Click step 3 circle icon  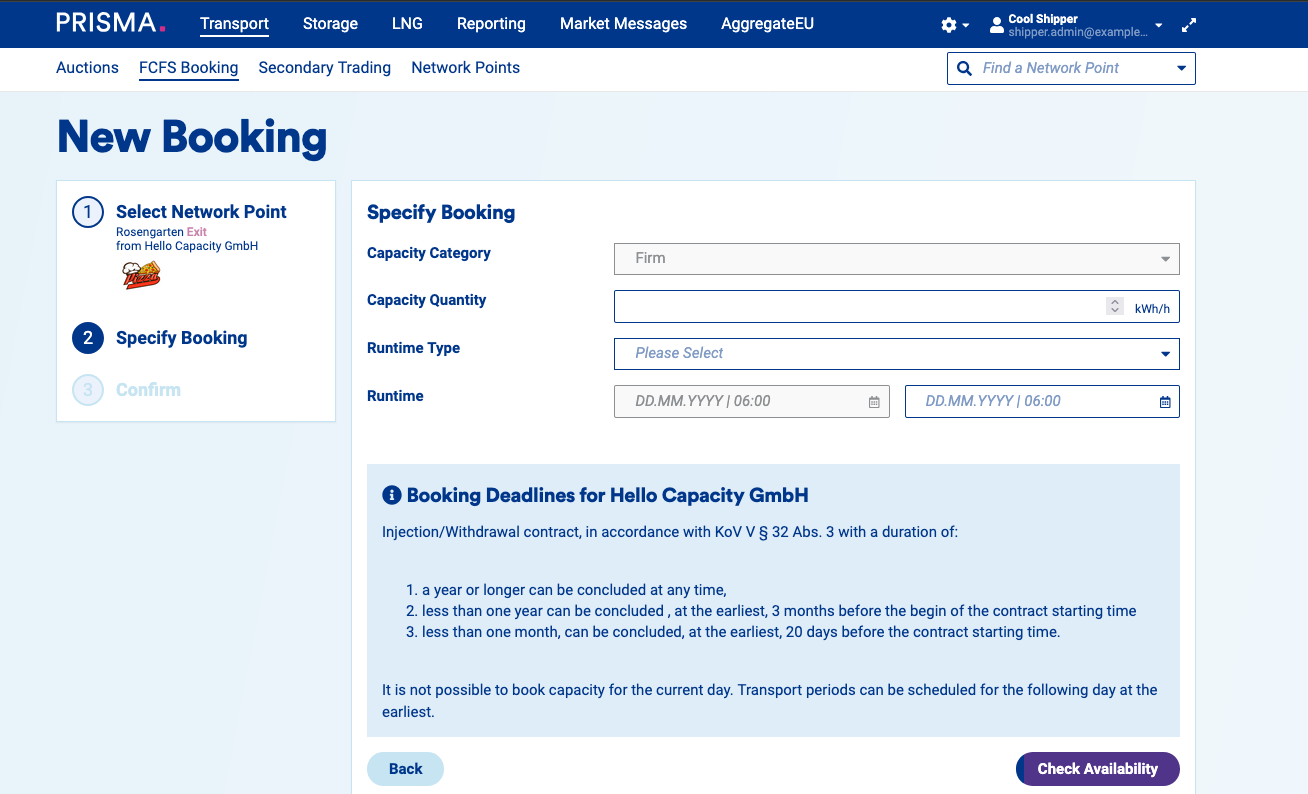coord(88,390)
